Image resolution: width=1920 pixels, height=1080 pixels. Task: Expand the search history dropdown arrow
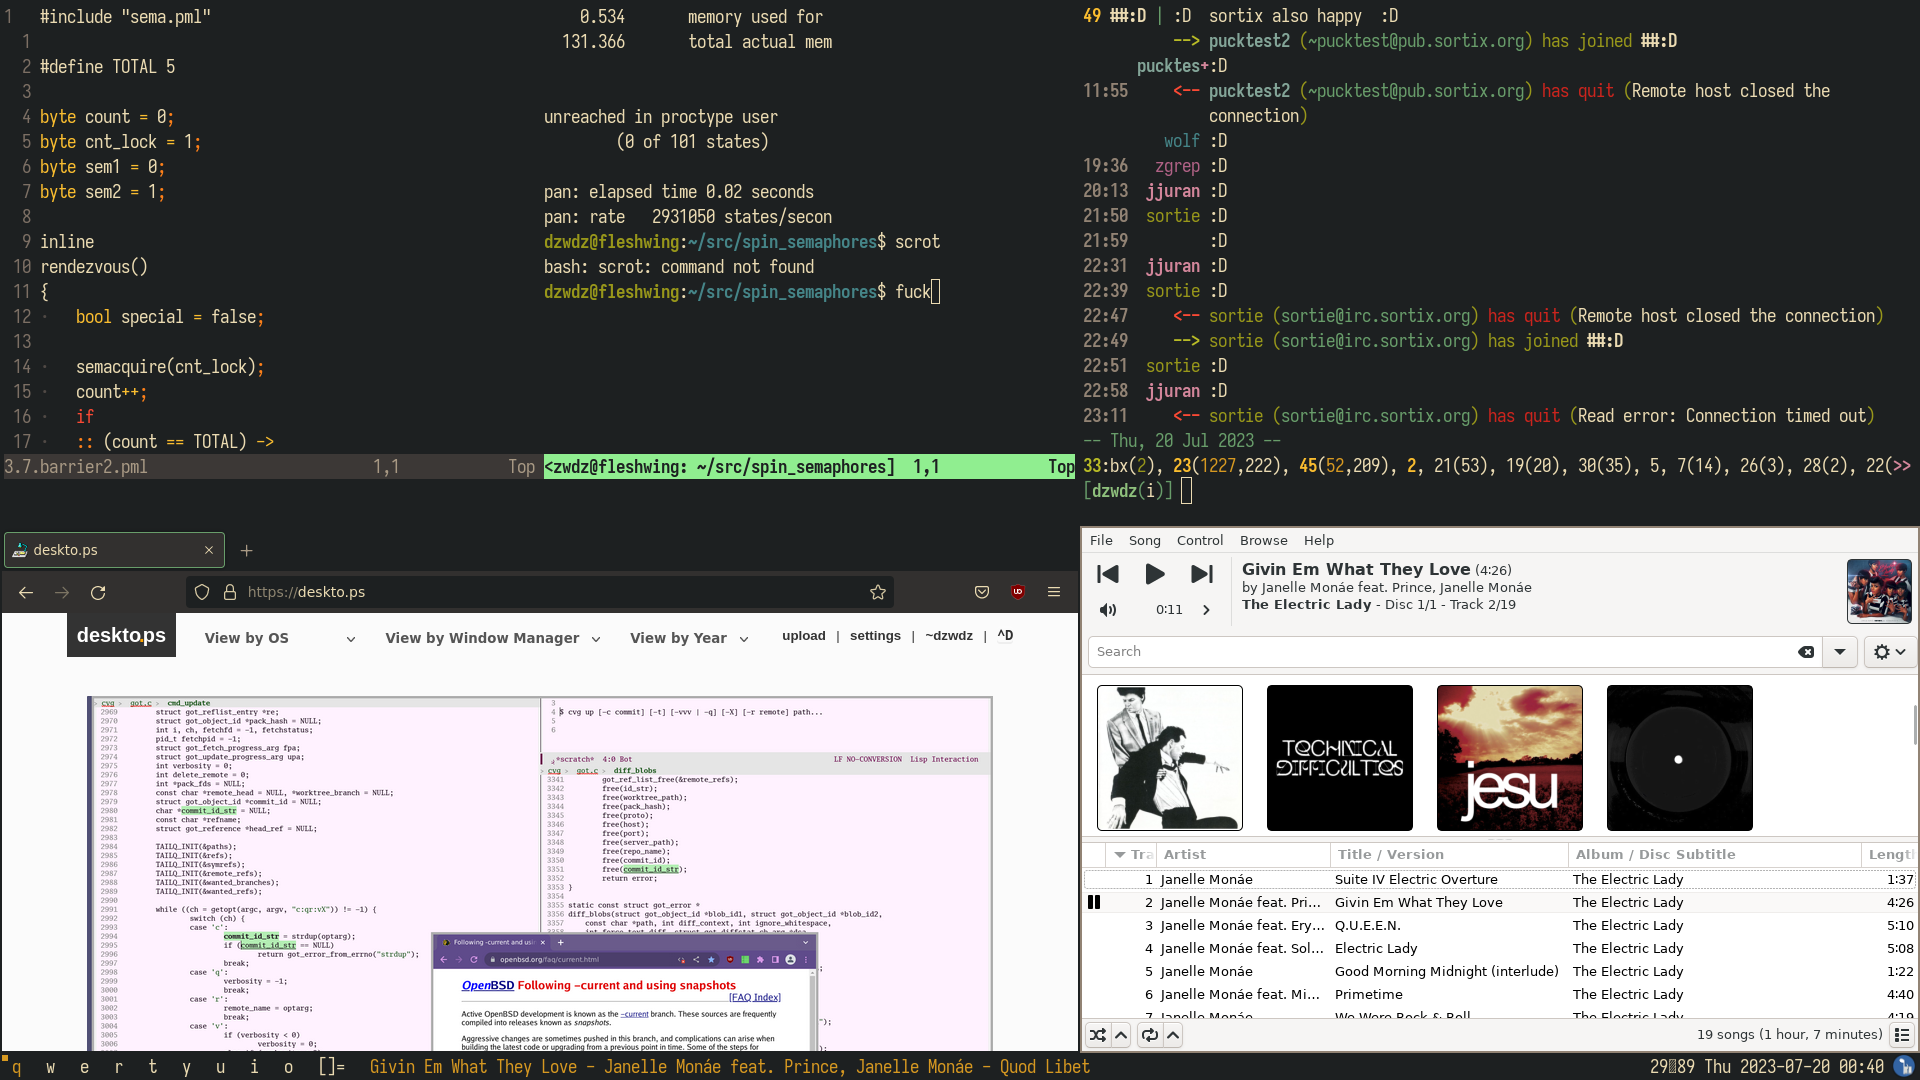click(x=1840, y=652)
